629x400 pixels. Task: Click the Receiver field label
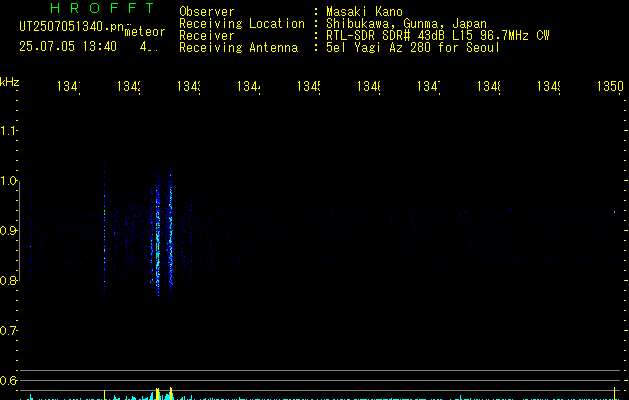click(x=207, y=36)
